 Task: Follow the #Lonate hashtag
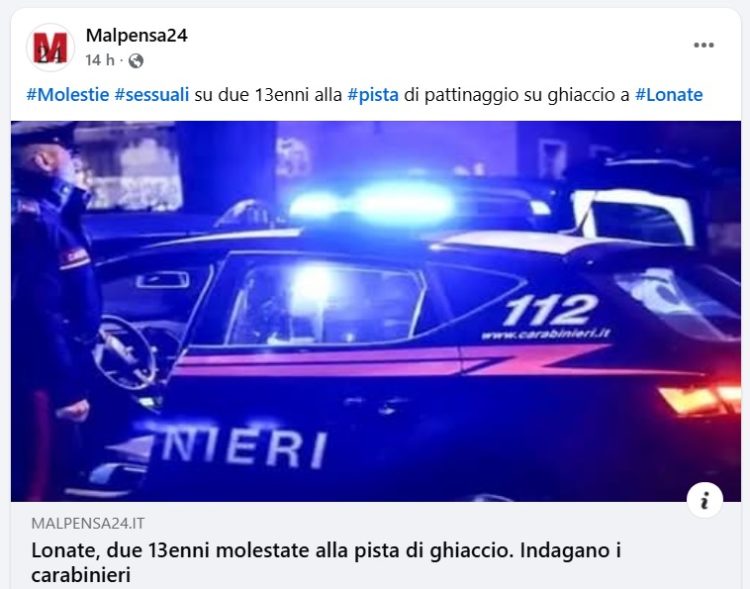coord(669,95)
